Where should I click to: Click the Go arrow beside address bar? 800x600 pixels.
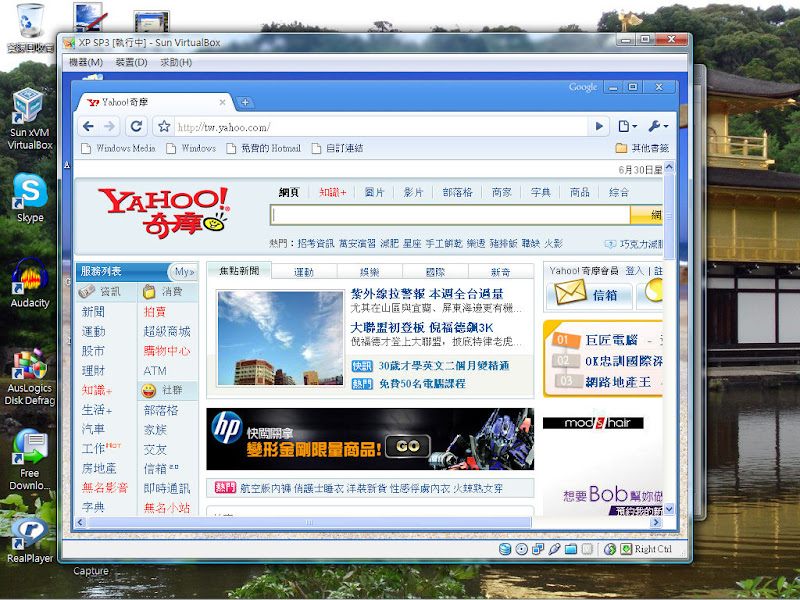599,126
